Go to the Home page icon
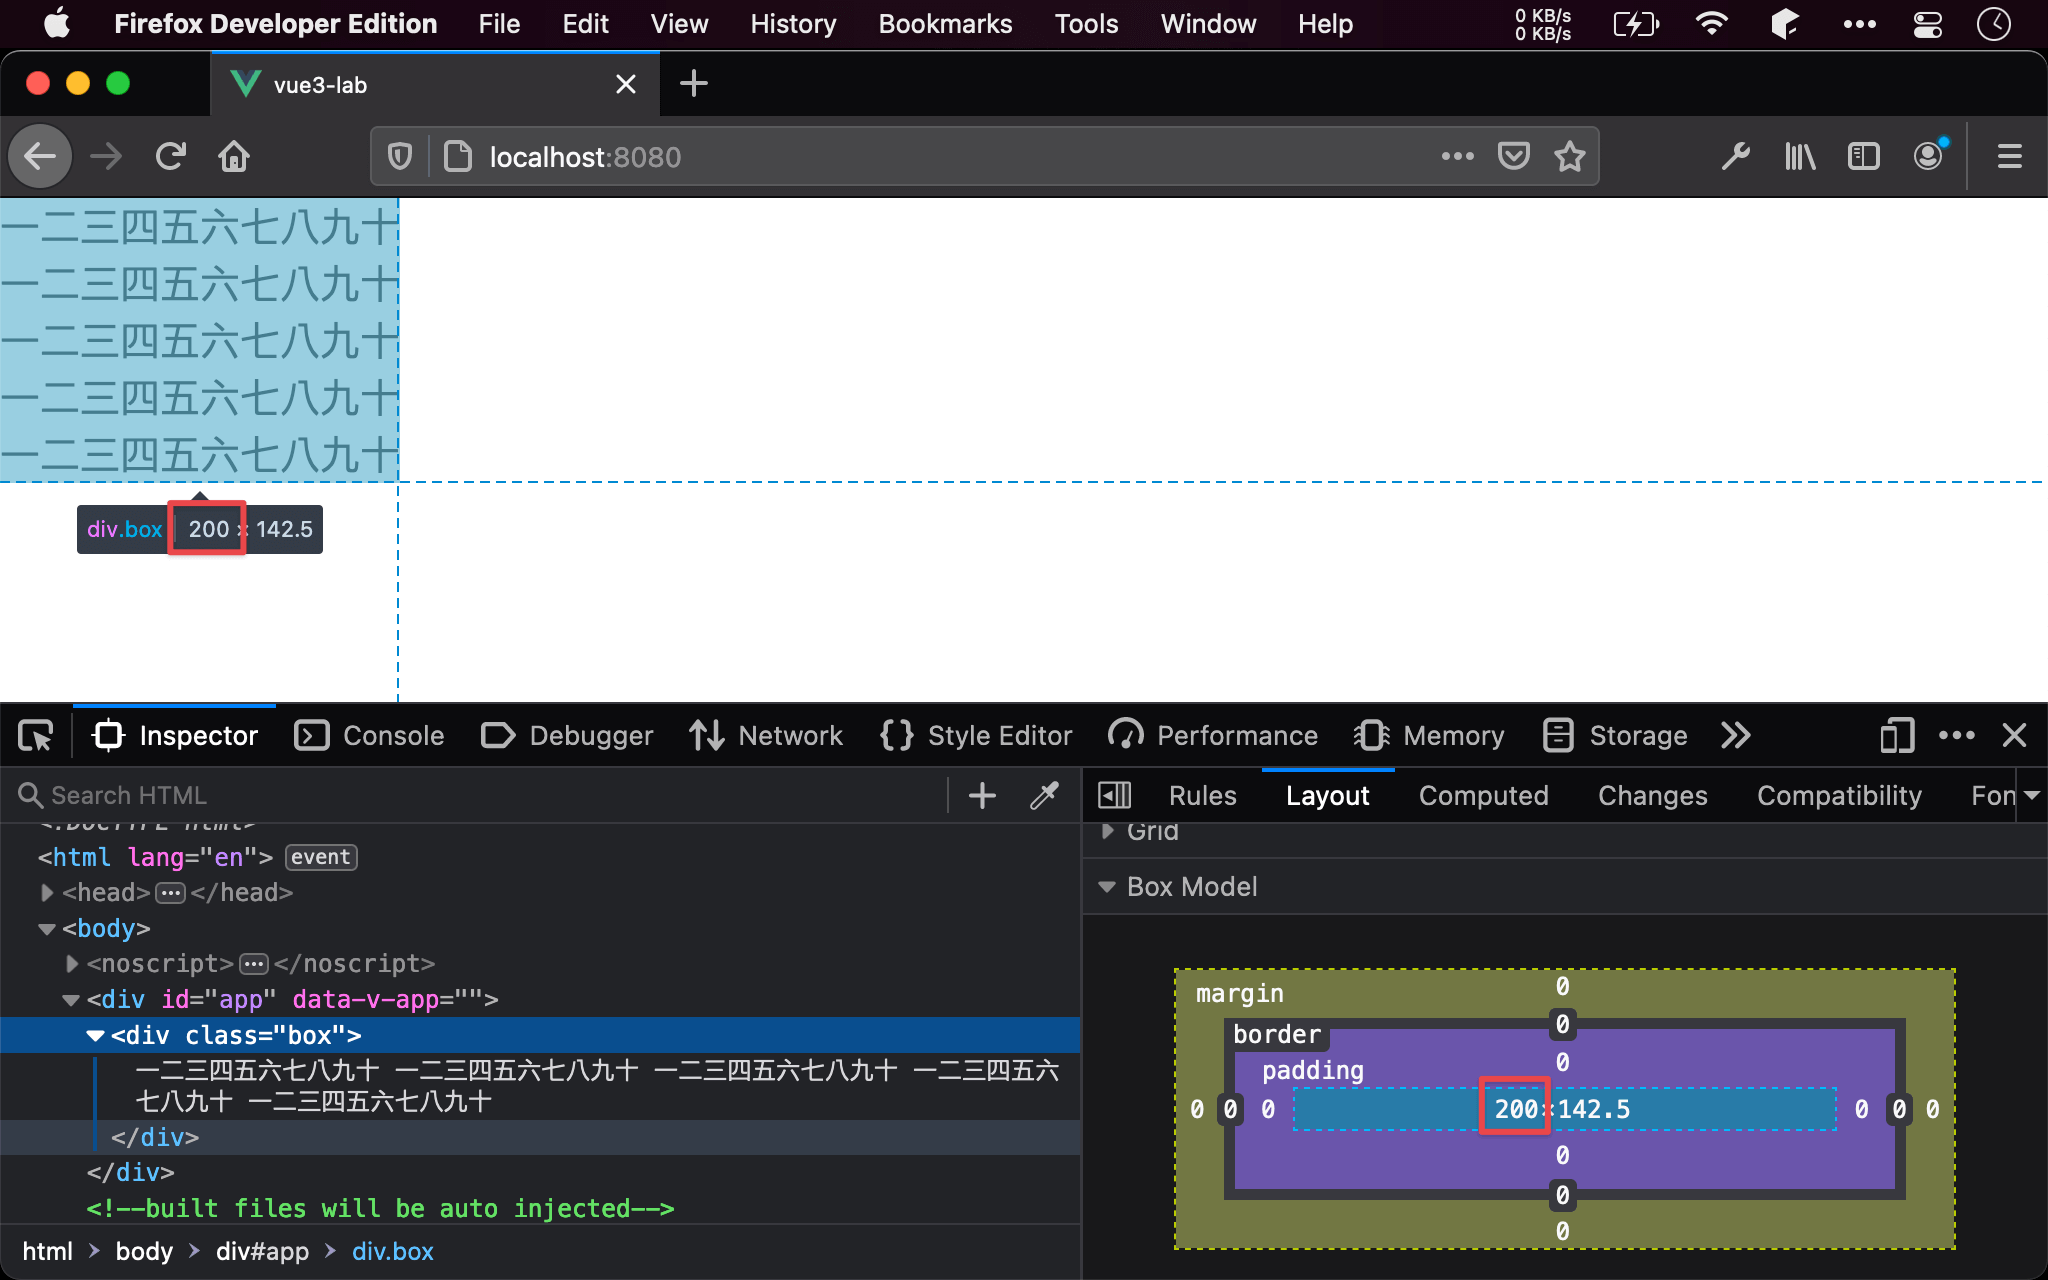This screenshot has height=1280, width=2048. 234,156
